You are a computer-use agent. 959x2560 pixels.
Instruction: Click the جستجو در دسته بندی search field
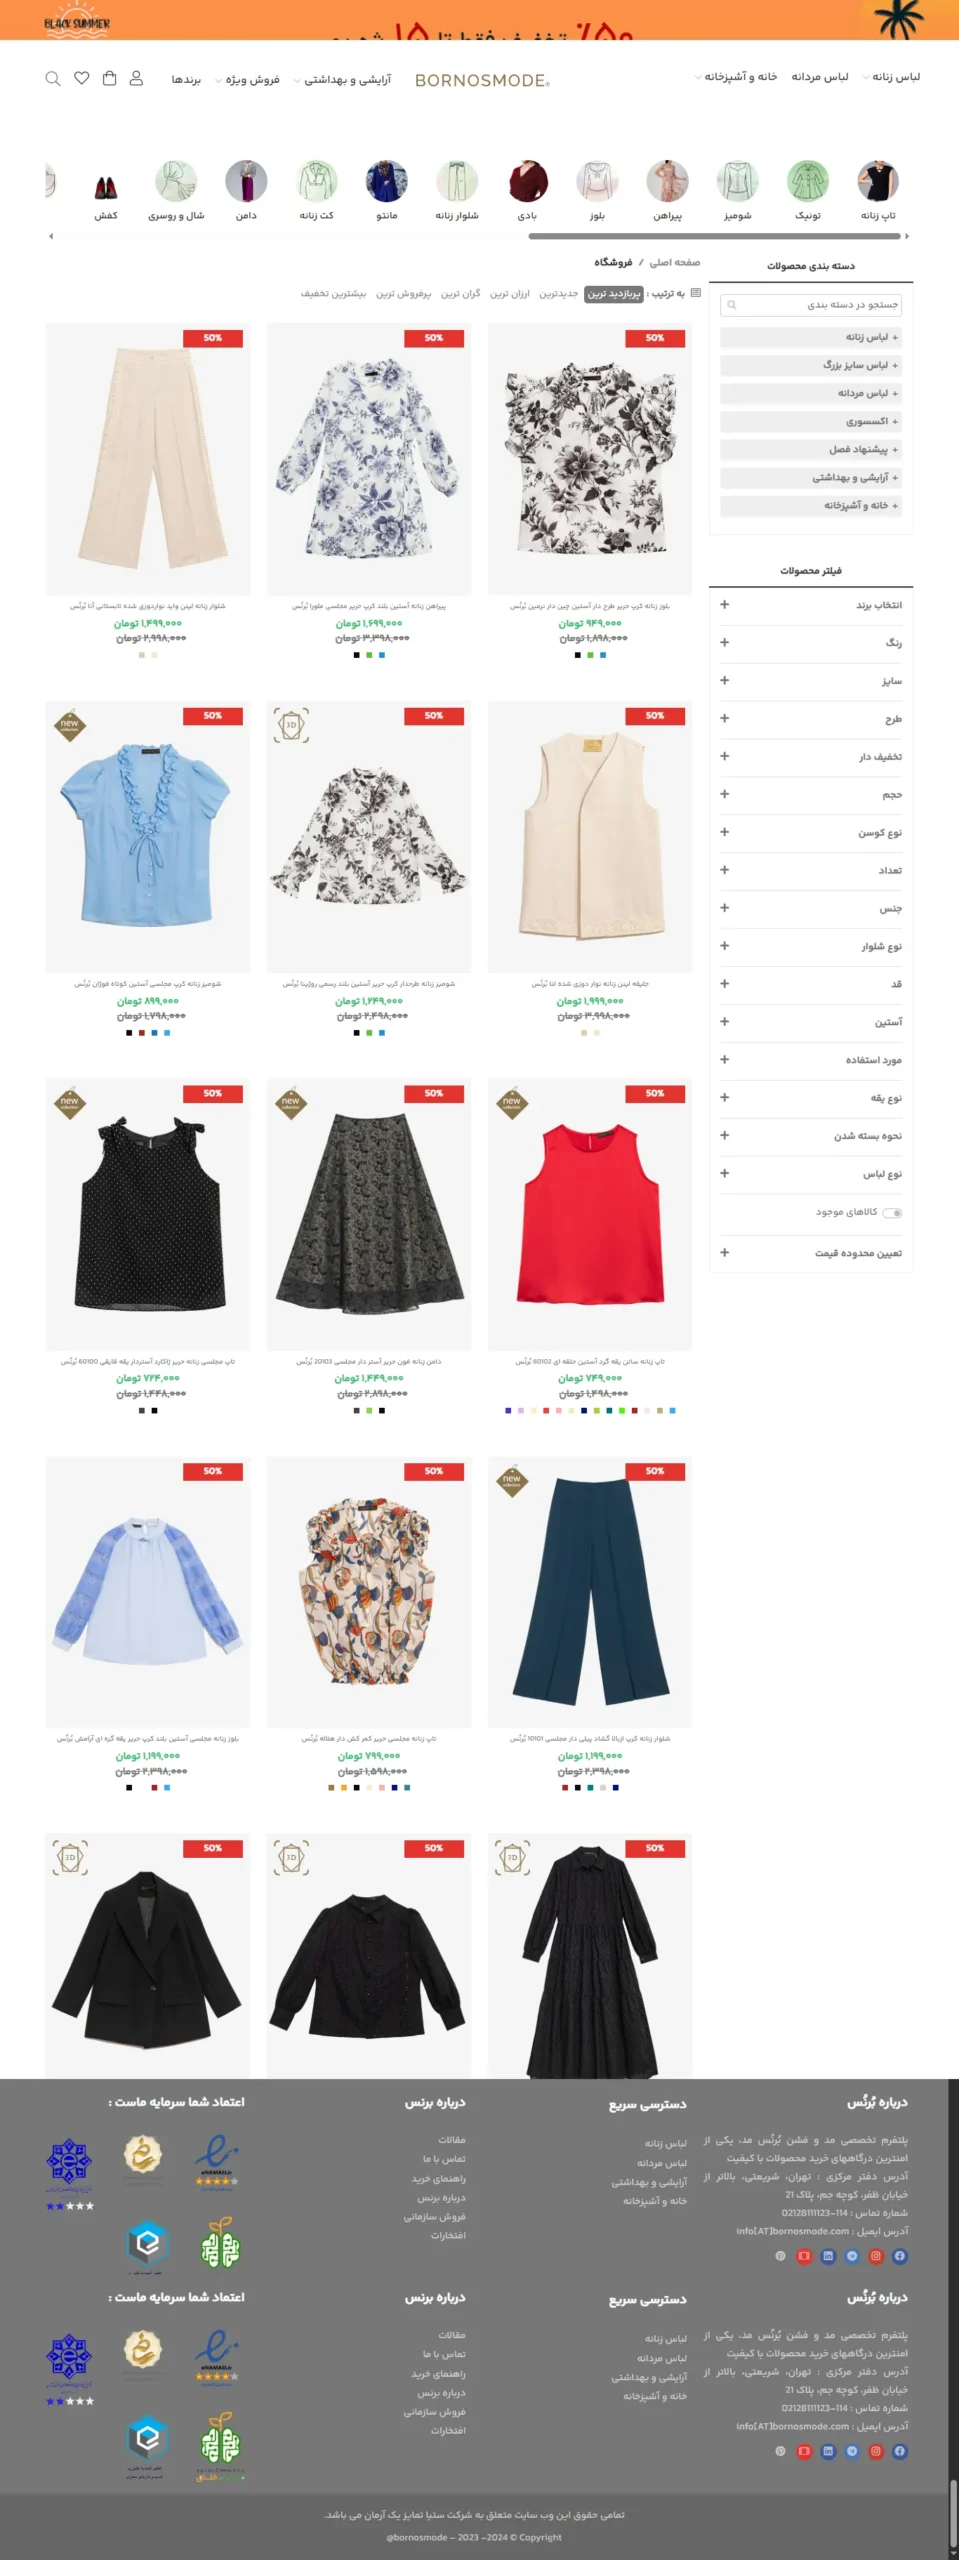[811, 305]
